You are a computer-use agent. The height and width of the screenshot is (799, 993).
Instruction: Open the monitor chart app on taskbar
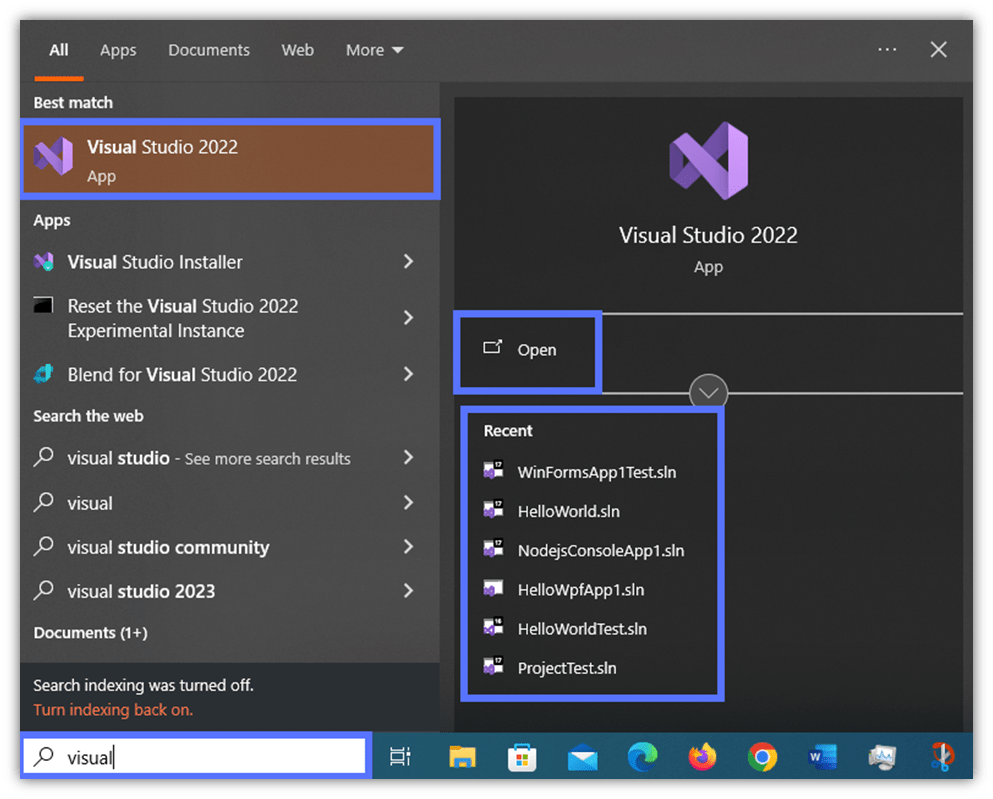(882, 757)
